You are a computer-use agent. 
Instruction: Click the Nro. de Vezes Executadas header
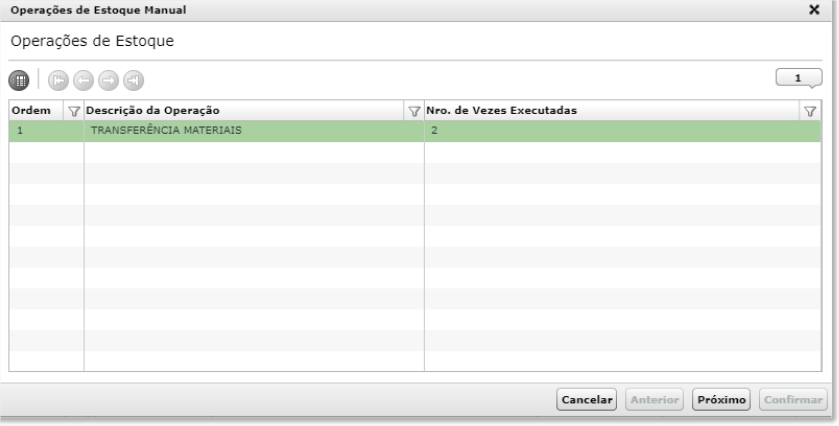(x=501, y=111)
